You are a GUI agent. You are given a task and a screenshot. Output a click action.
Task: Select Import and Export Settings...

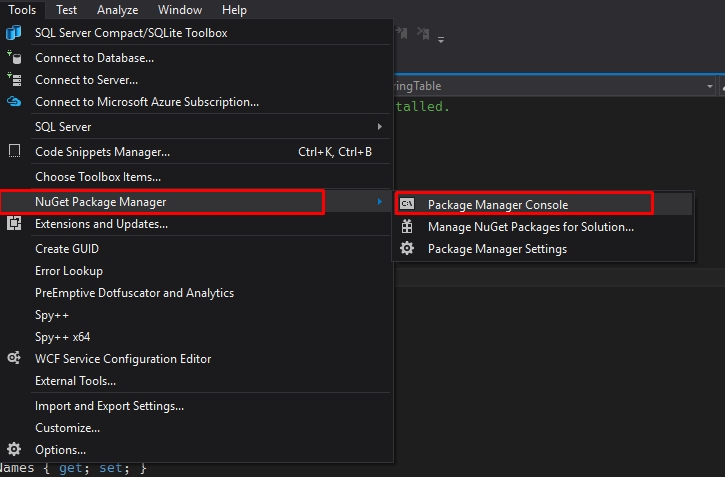click(x=197, y=406)
